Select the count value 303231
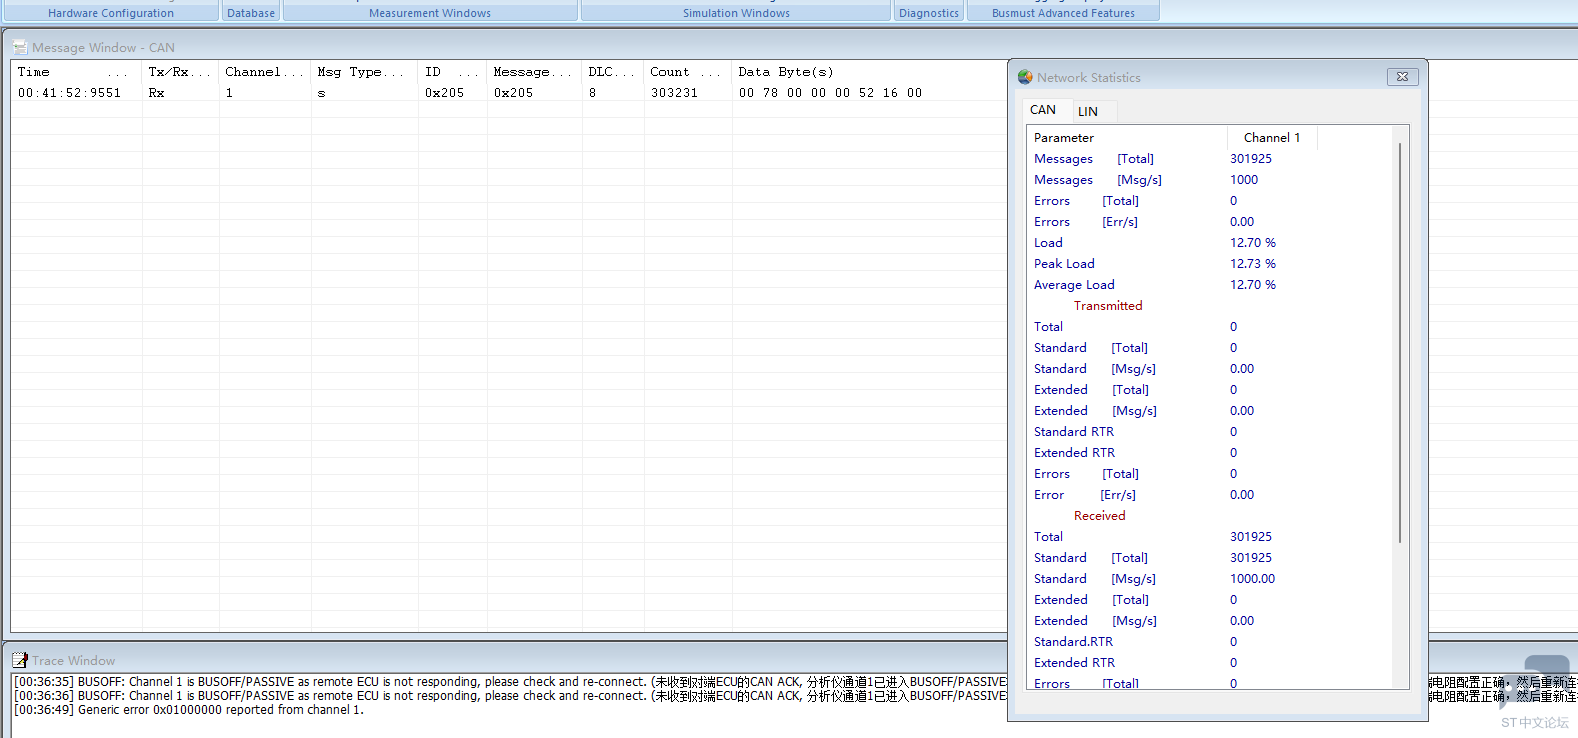This screenshot has height=738, width=1578. (x=674, y=93)
